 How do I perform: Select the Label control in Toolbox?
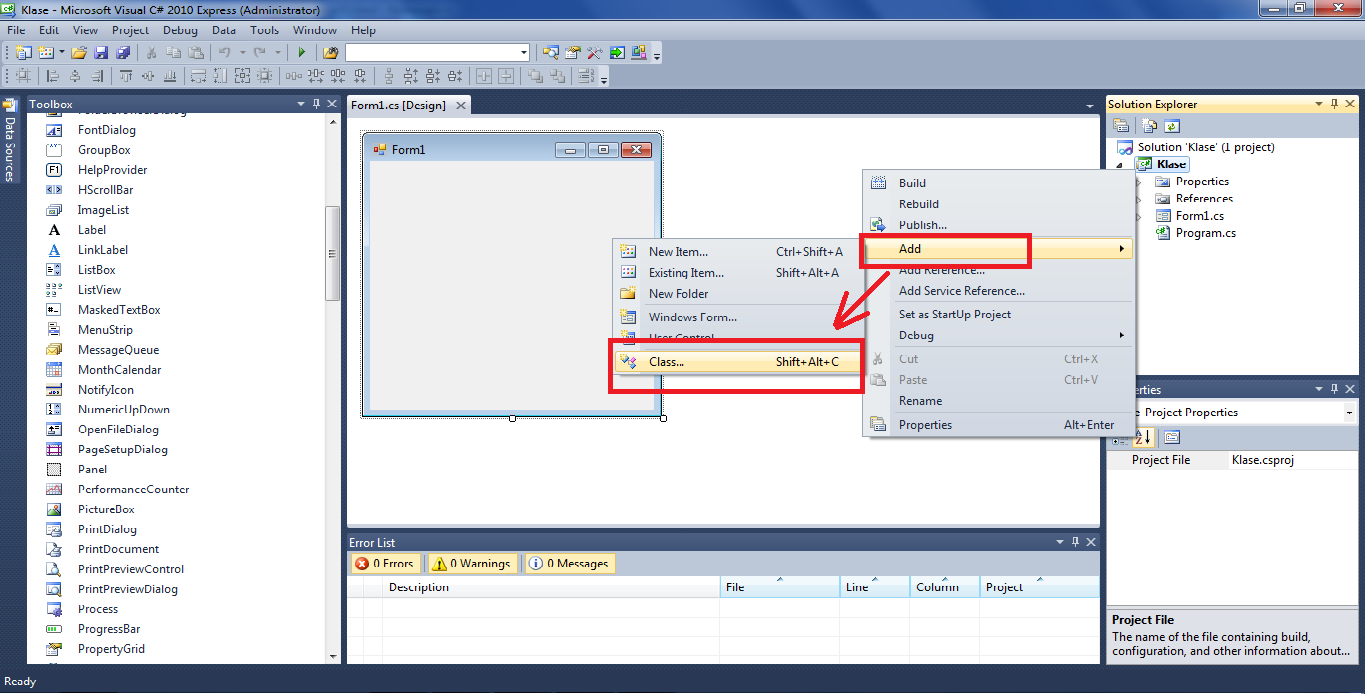pos(92,230)
